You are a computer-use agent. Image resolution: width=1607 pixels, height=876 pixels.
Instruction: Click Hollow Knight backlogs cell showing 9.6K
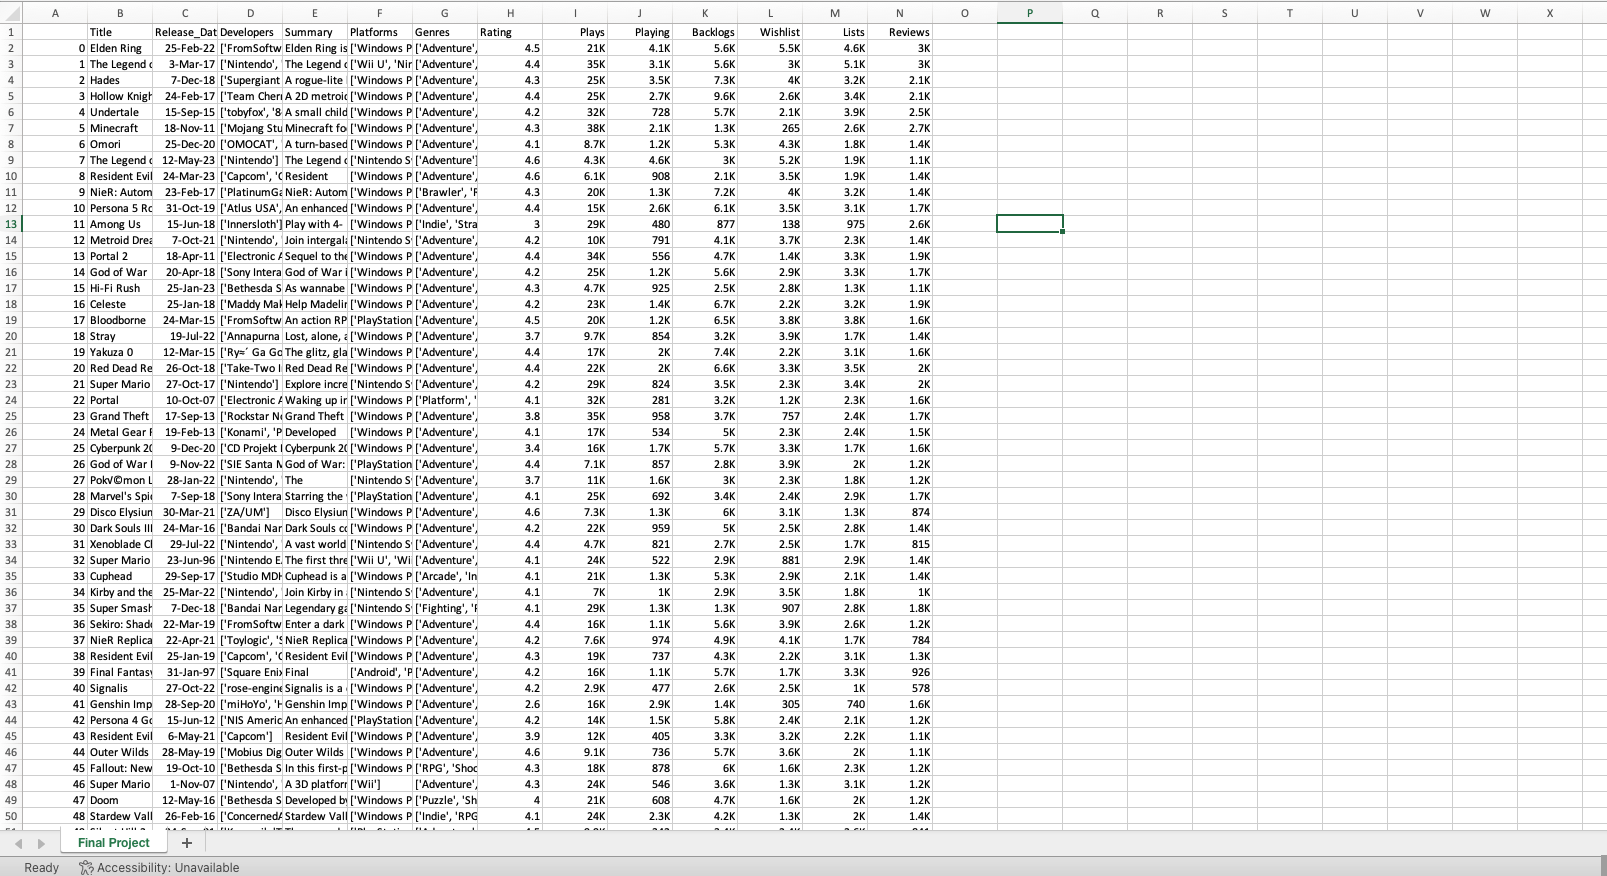(705, 96)
